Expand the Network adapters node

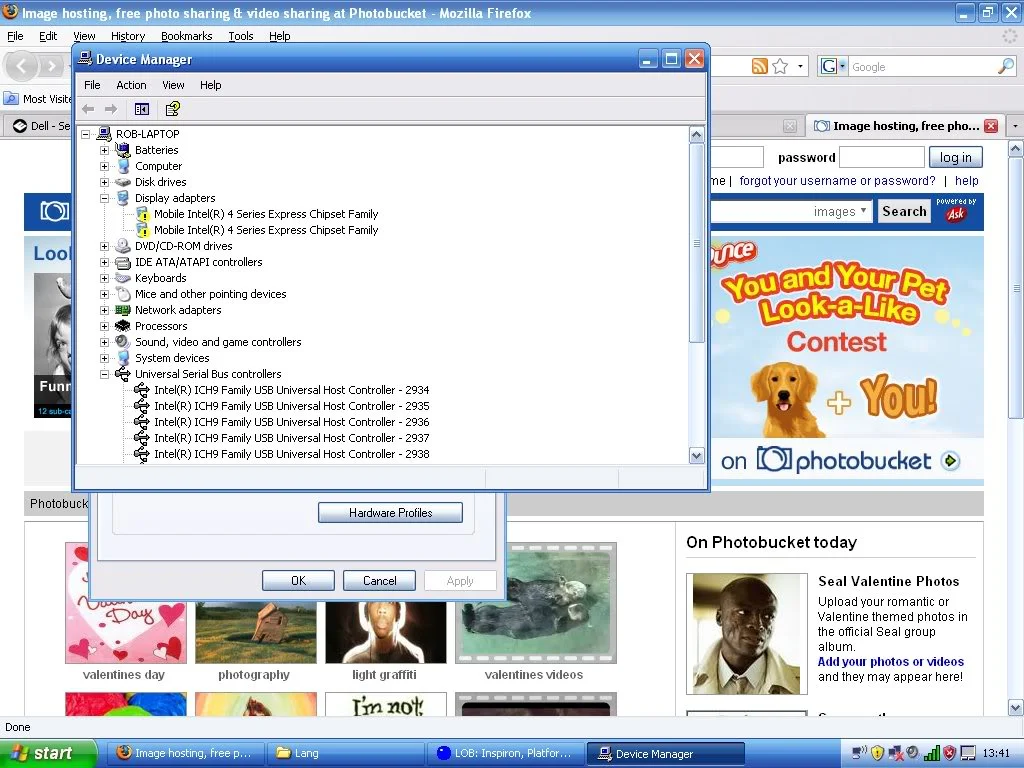[104, 310]
